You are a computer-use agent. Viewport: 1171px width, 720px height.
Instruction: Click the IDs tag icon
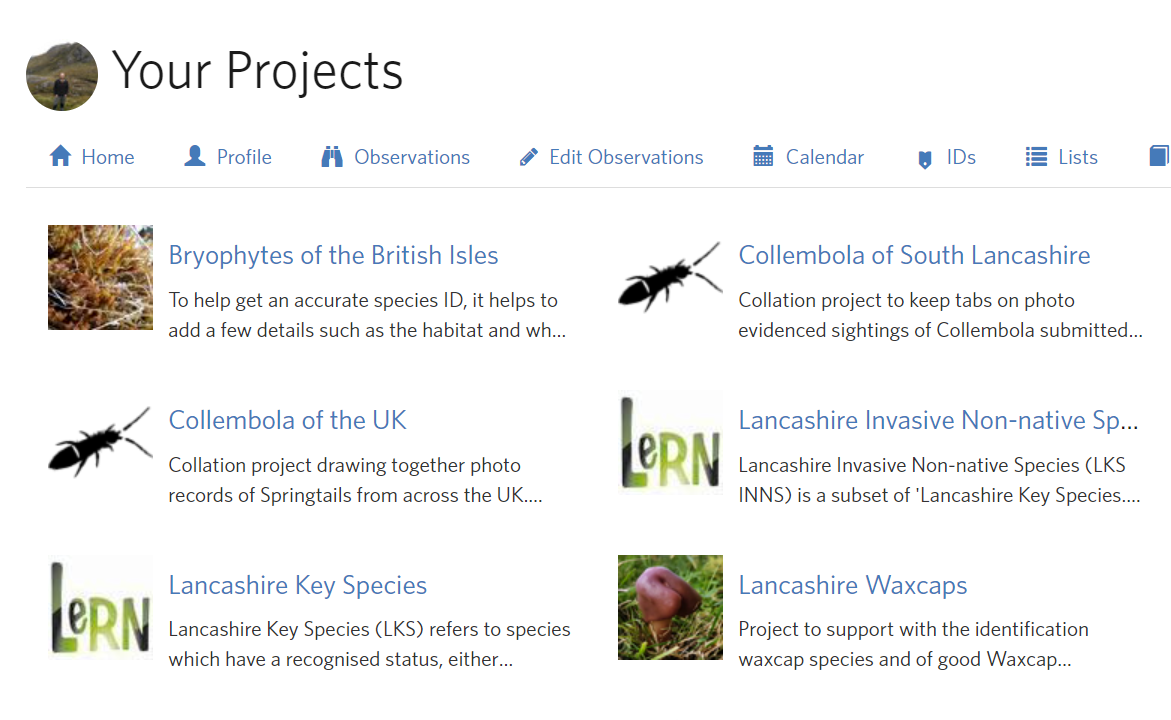pos(925,159)
